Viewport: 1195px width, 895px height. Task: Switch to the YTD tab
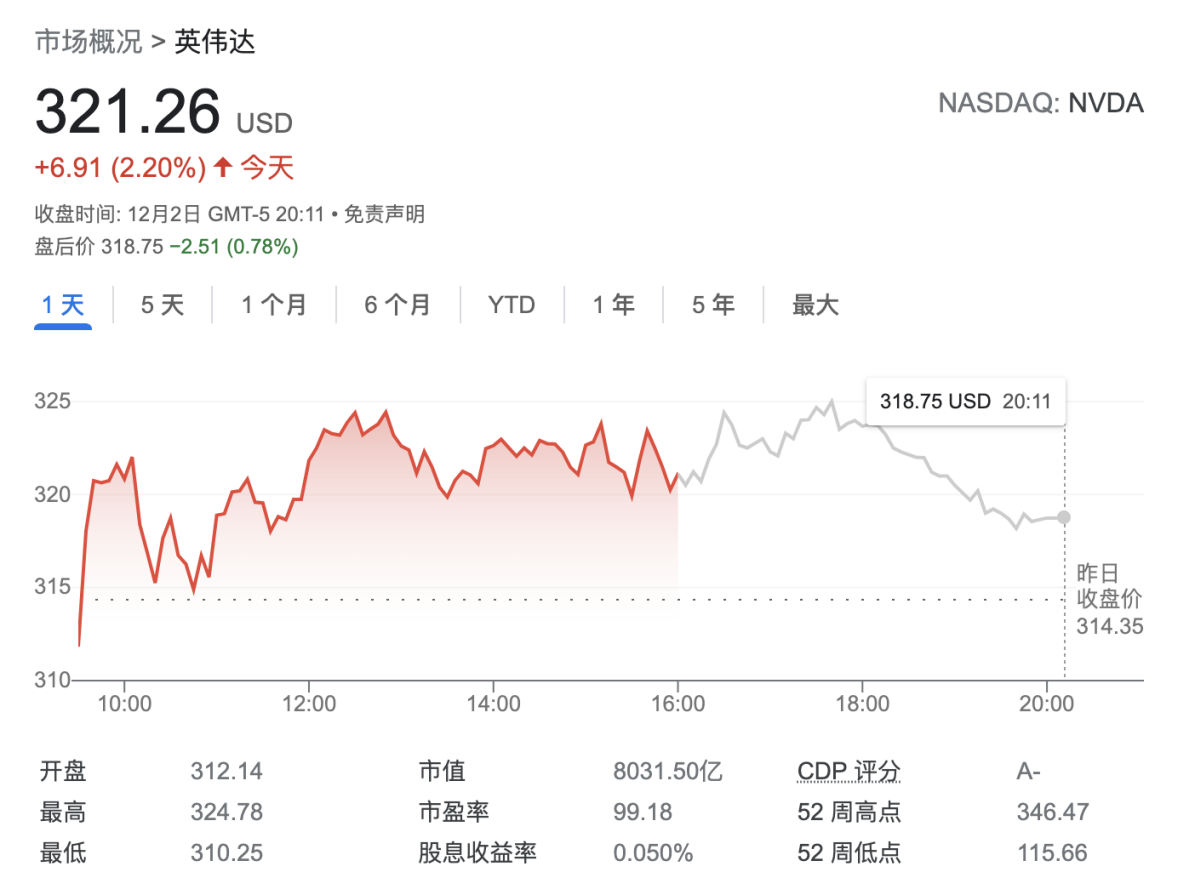pyautogui.click(x=511, y=305)
